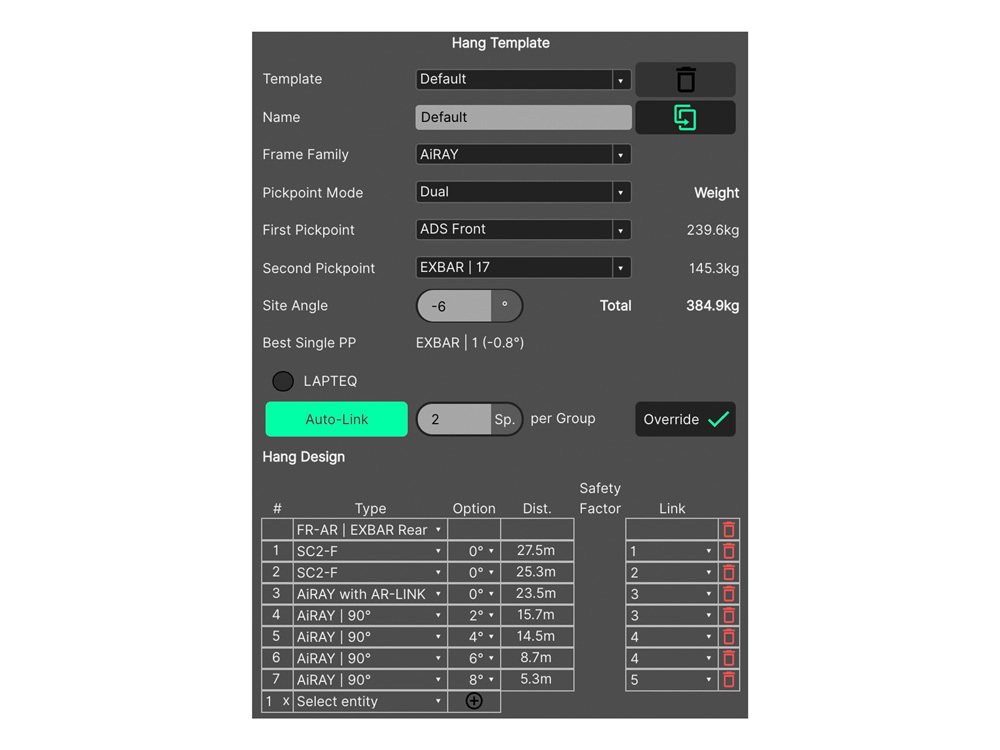Select the 27.5m distance cell

click(537, 551)
